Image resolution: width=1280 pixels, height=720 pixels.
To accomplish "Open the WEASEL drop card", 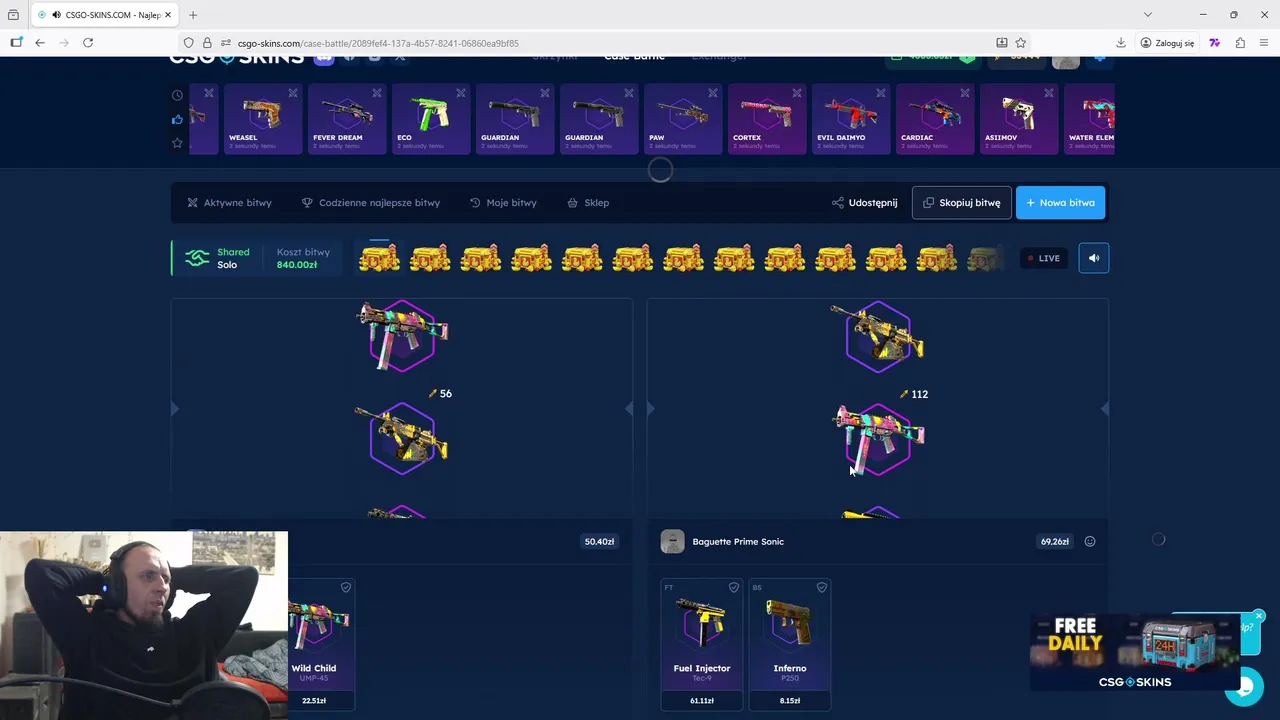I will click(263, 119).
